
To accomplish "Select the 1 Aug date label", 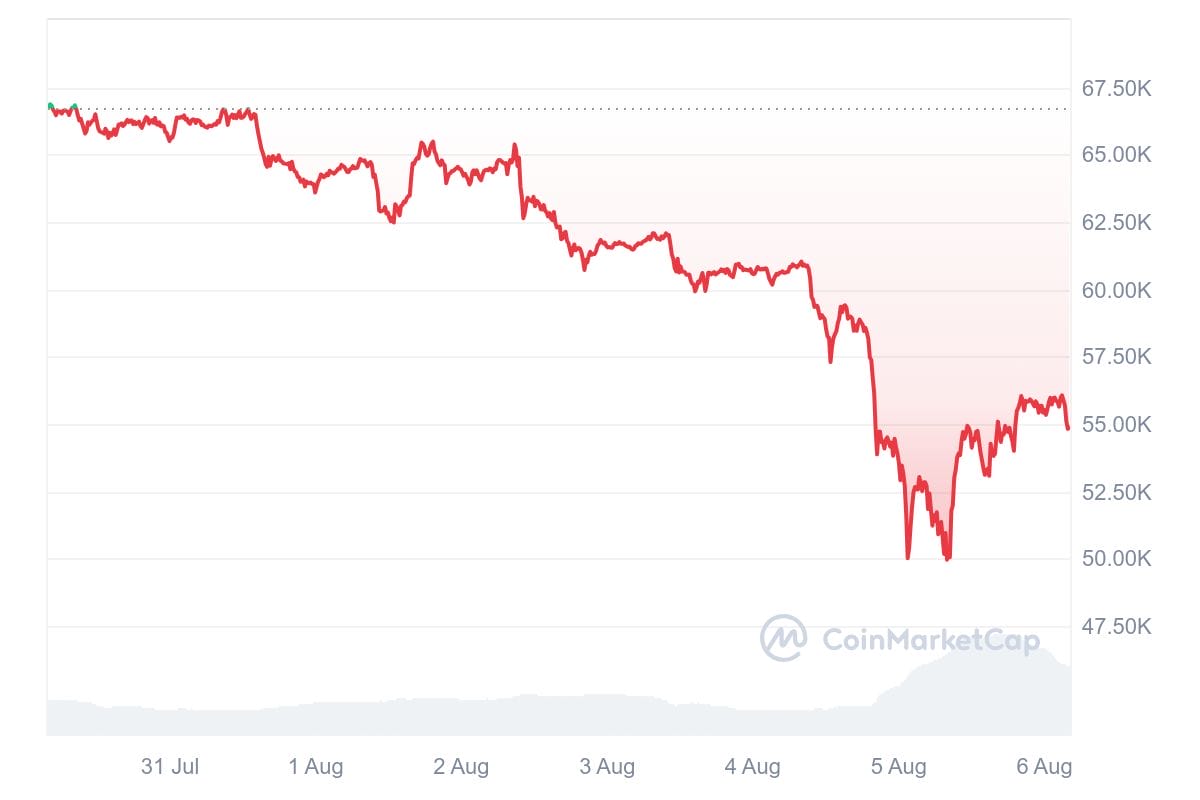I will point(316,767).
